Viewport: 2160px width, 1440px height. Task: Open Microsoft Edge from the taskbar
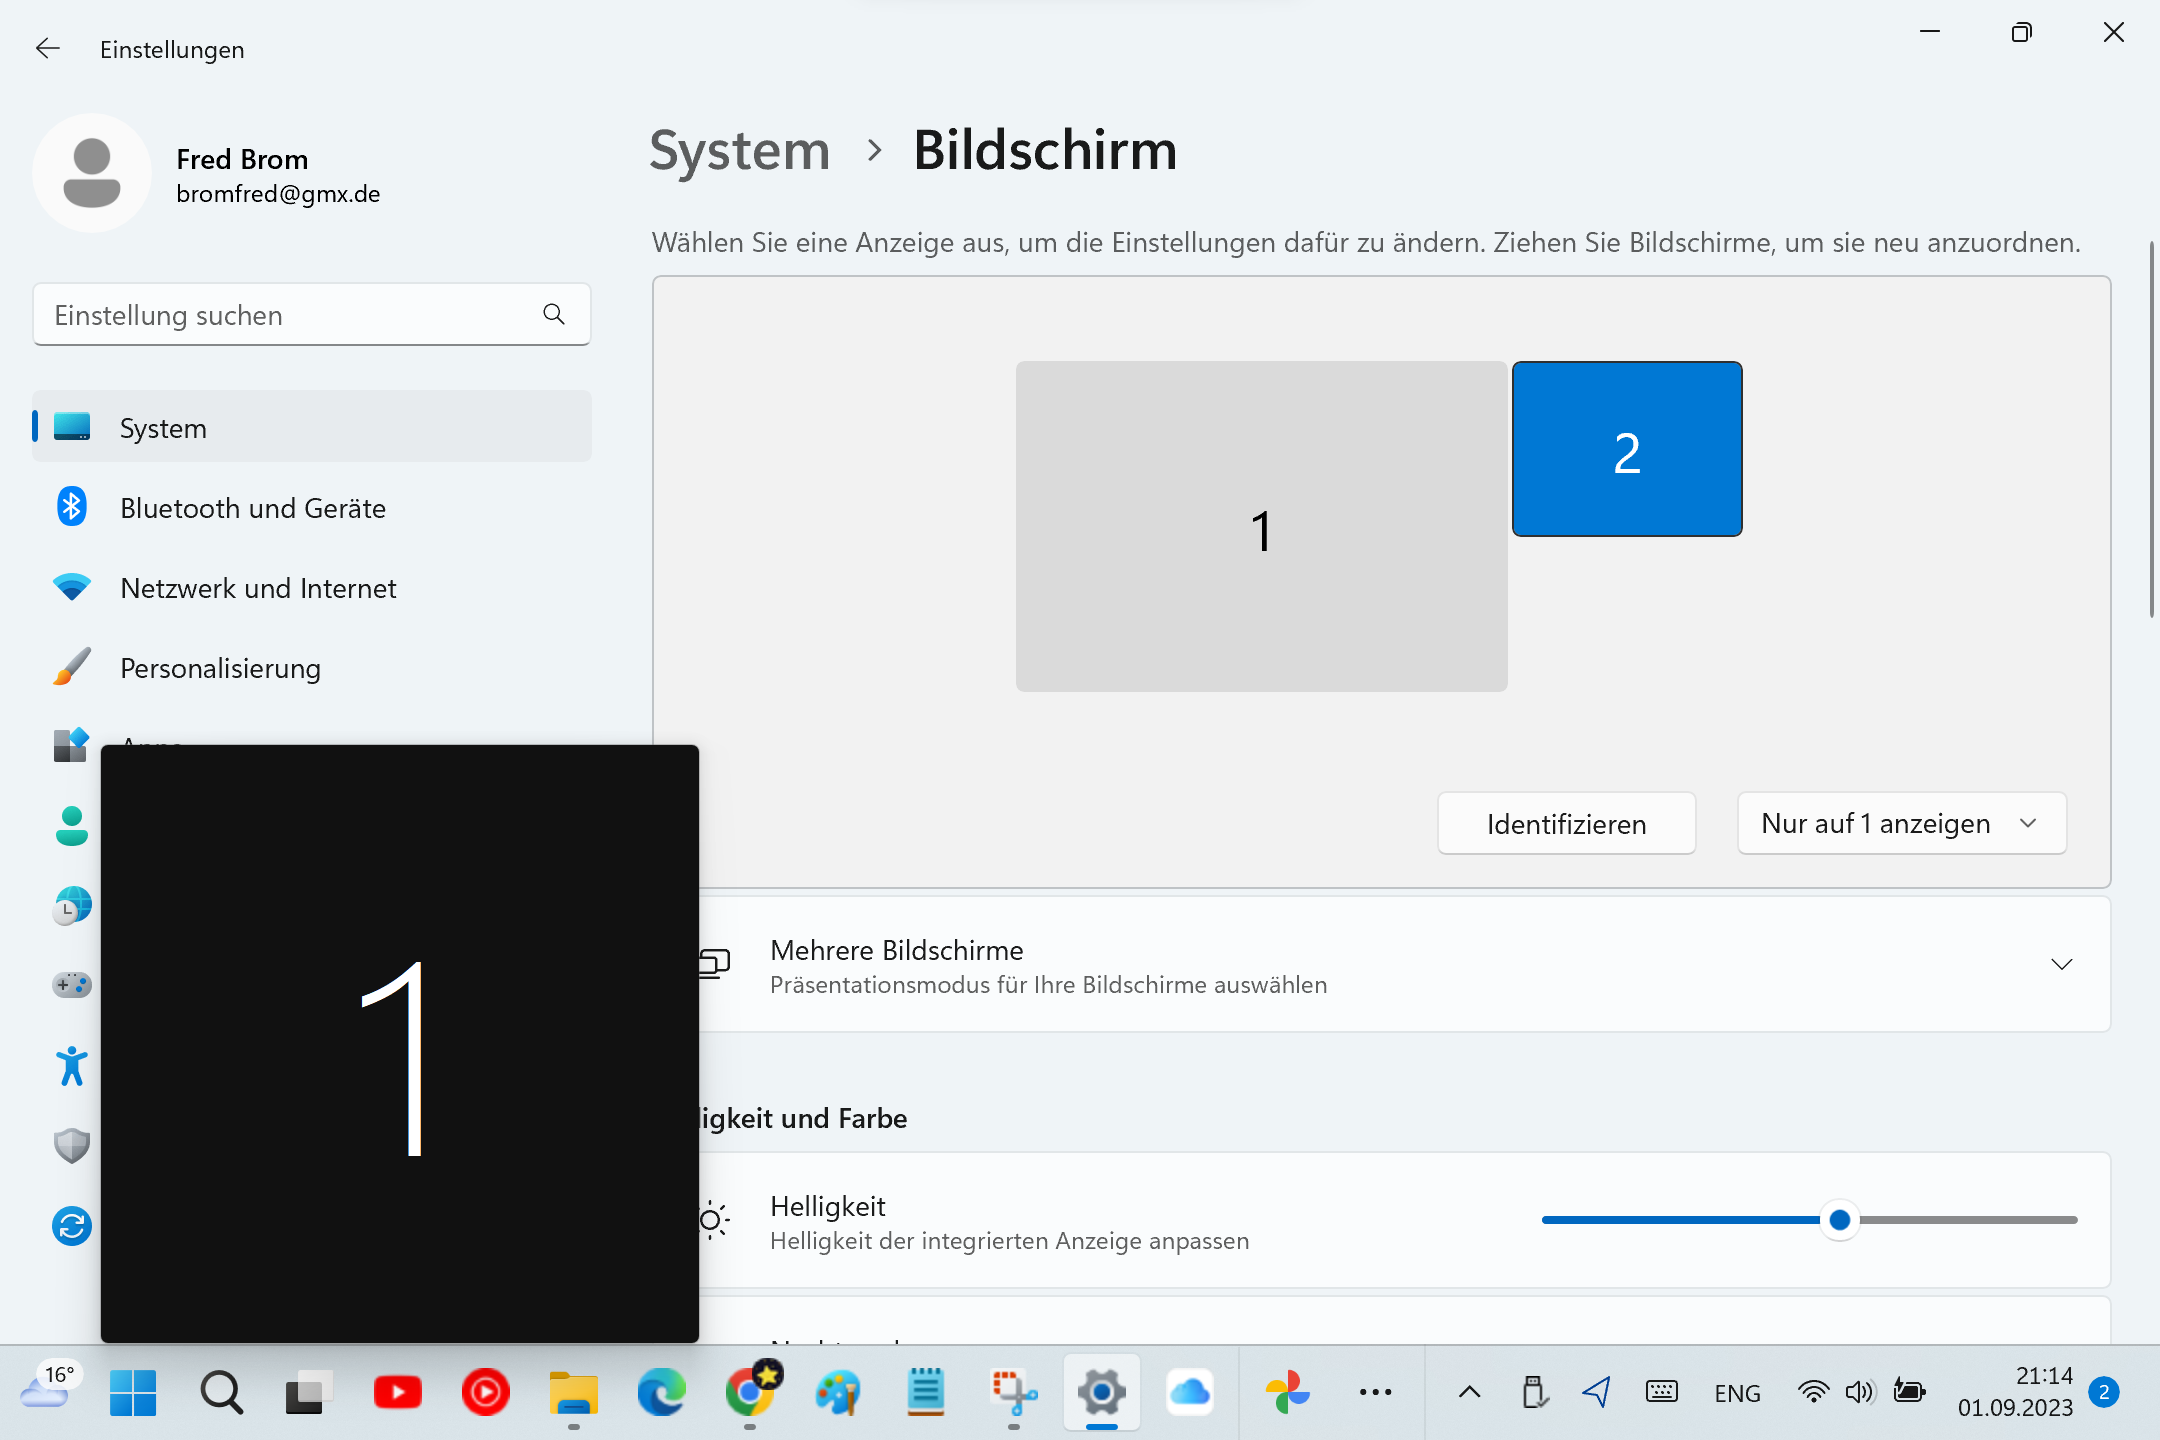coord(661,1393)
